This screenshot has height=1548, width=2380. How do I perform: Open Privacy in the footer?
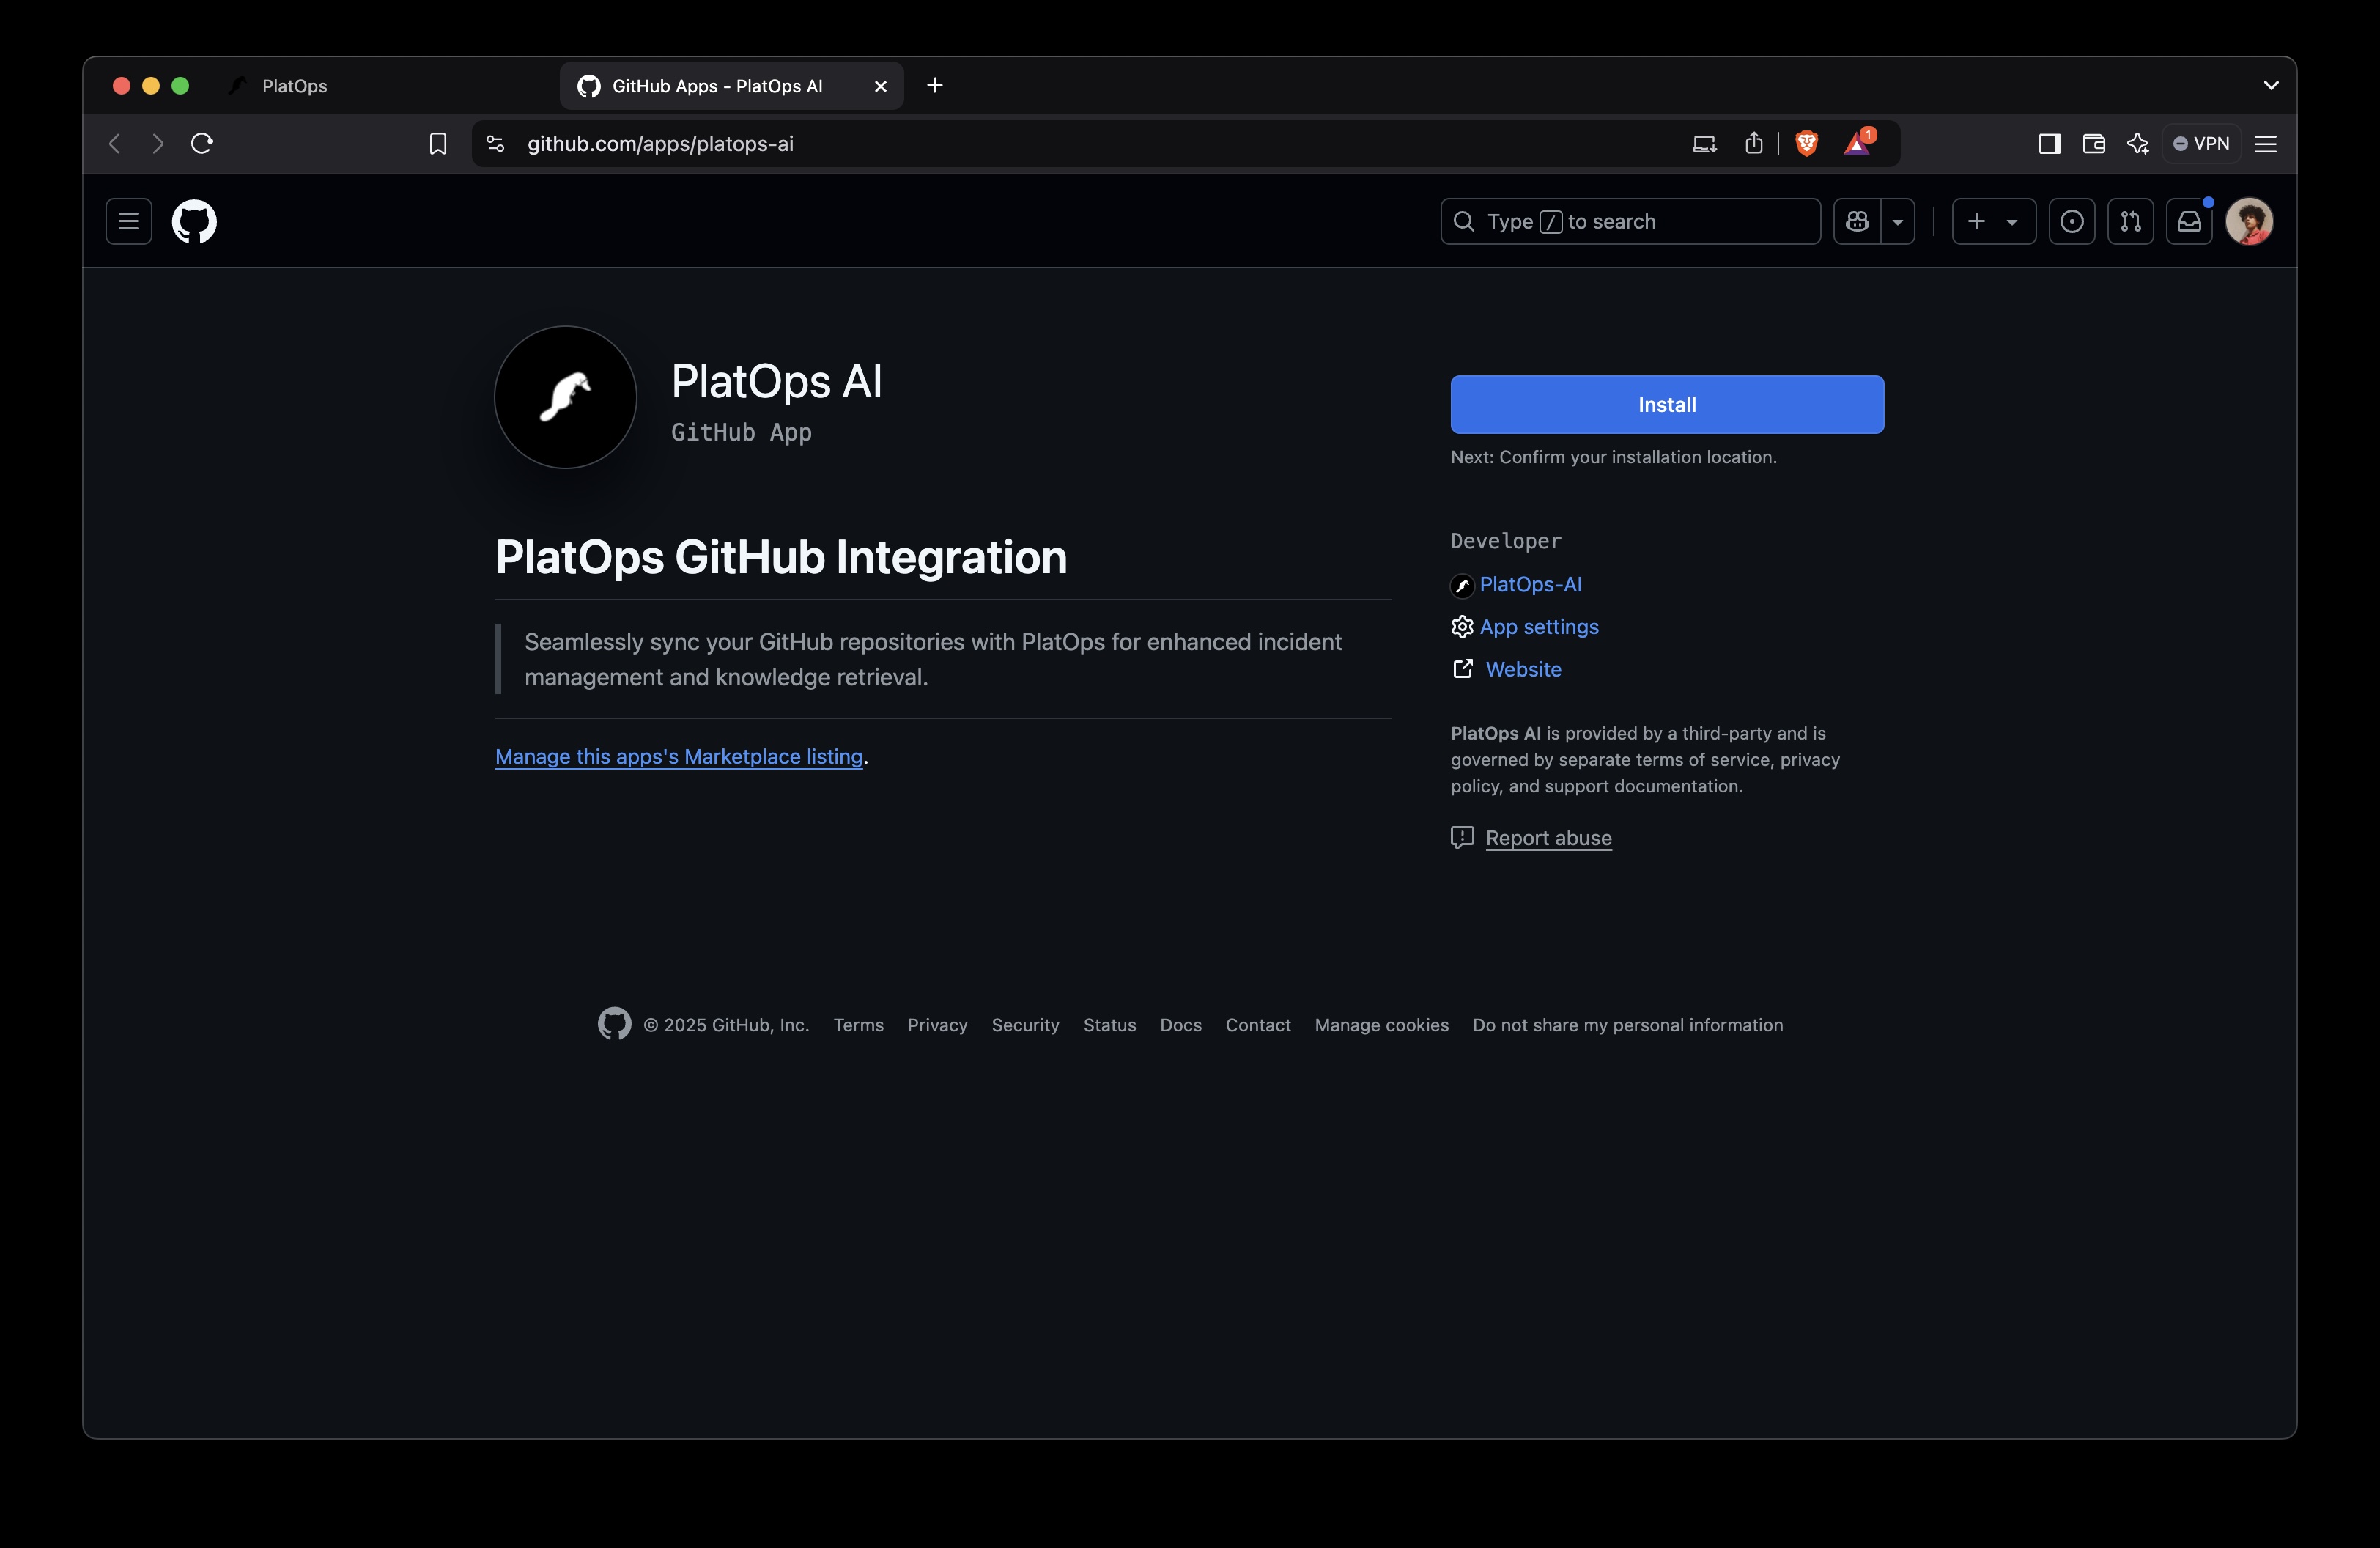[937, 1025]
